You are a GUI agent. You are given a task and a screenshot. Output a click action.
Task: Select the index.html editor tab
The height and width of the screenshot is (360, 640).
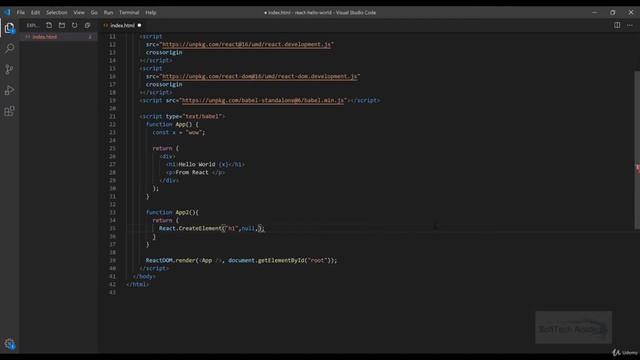[x=122, y=25]
